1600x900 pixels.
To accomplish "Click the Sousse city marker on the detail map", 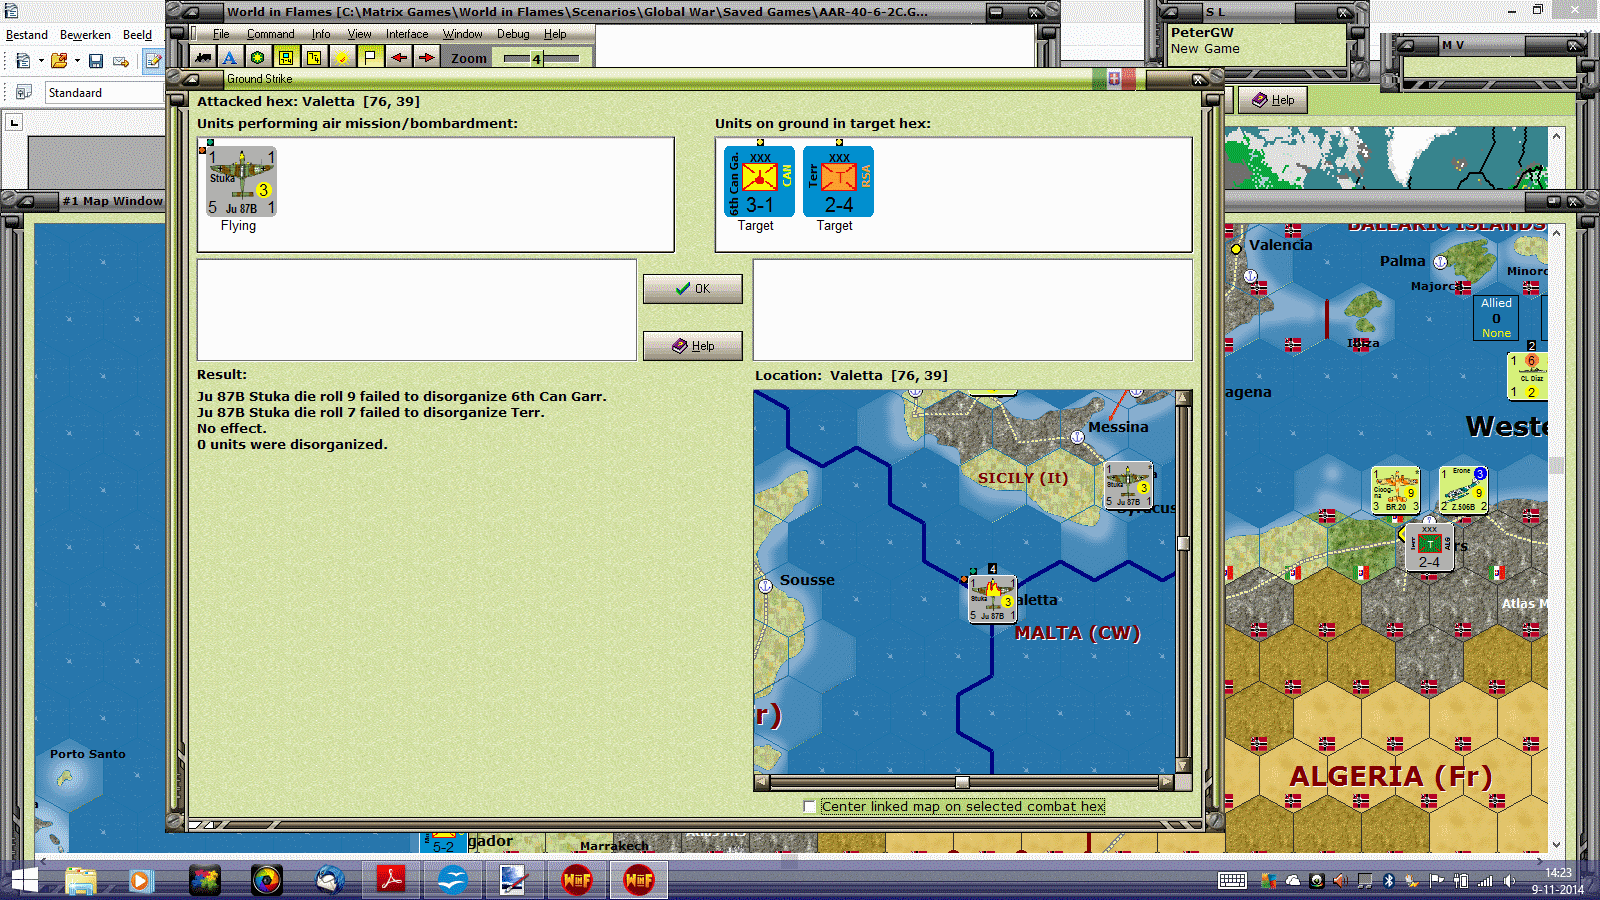I will pos(765,586).
